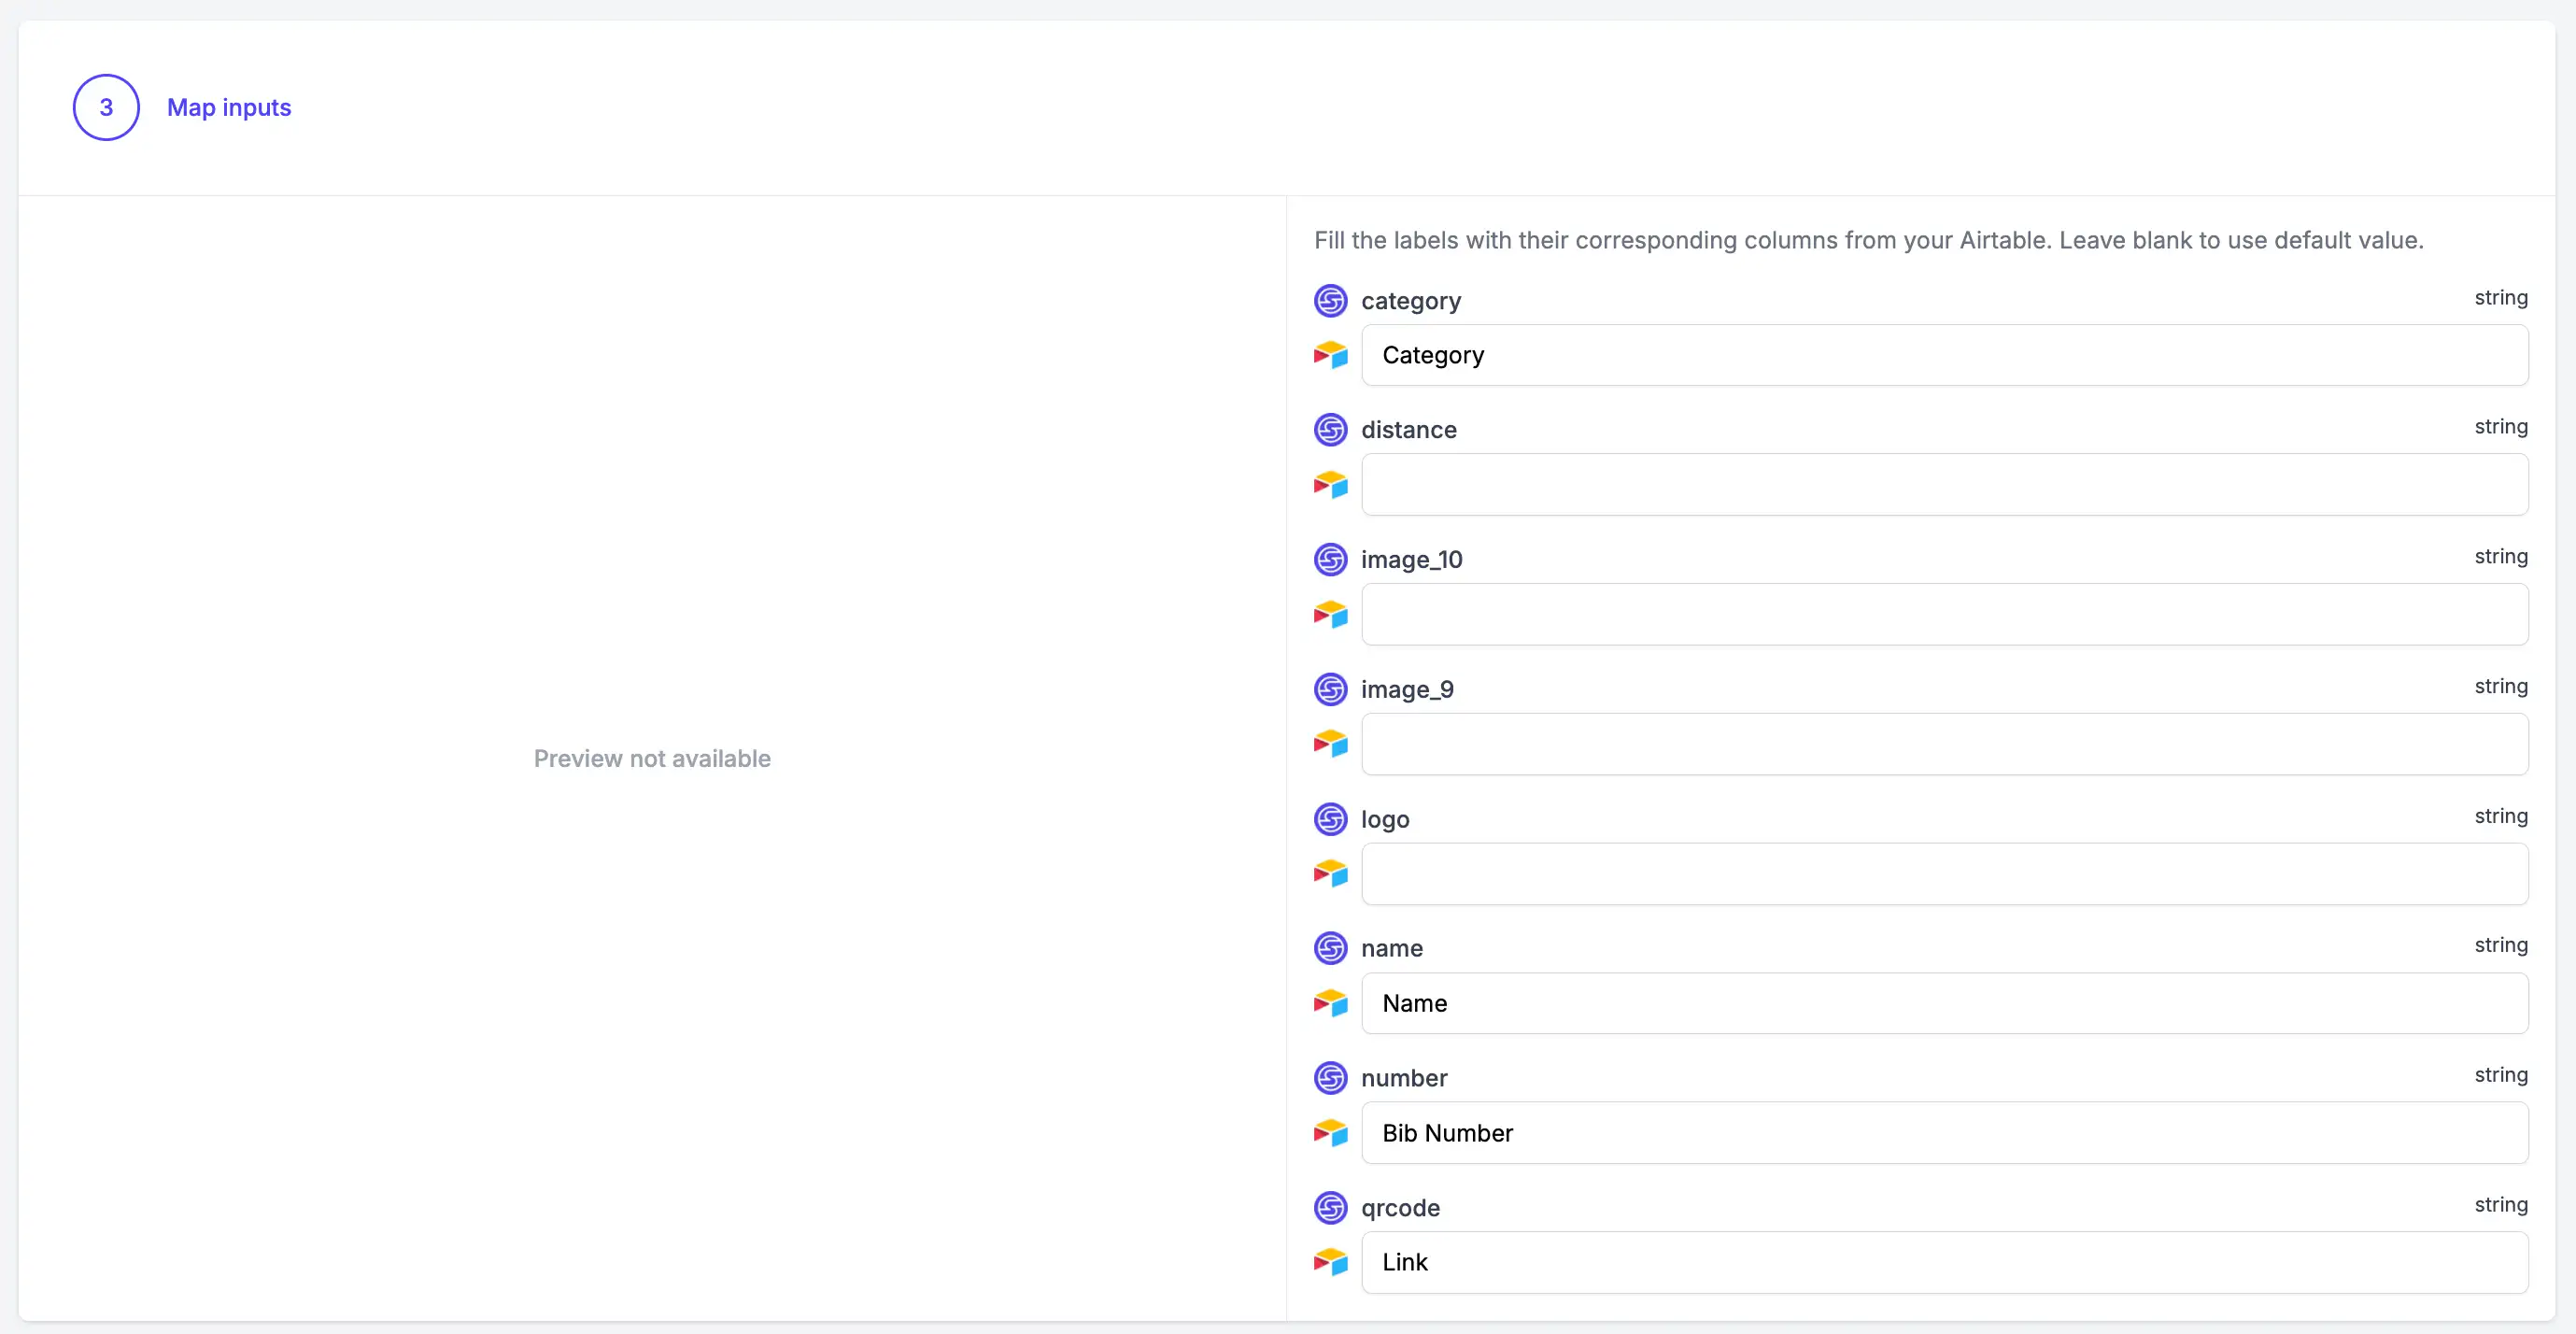Click the Airtable icon beside Category field
Viewport: 2576px width, 1334px height.
pos(1330,355)
